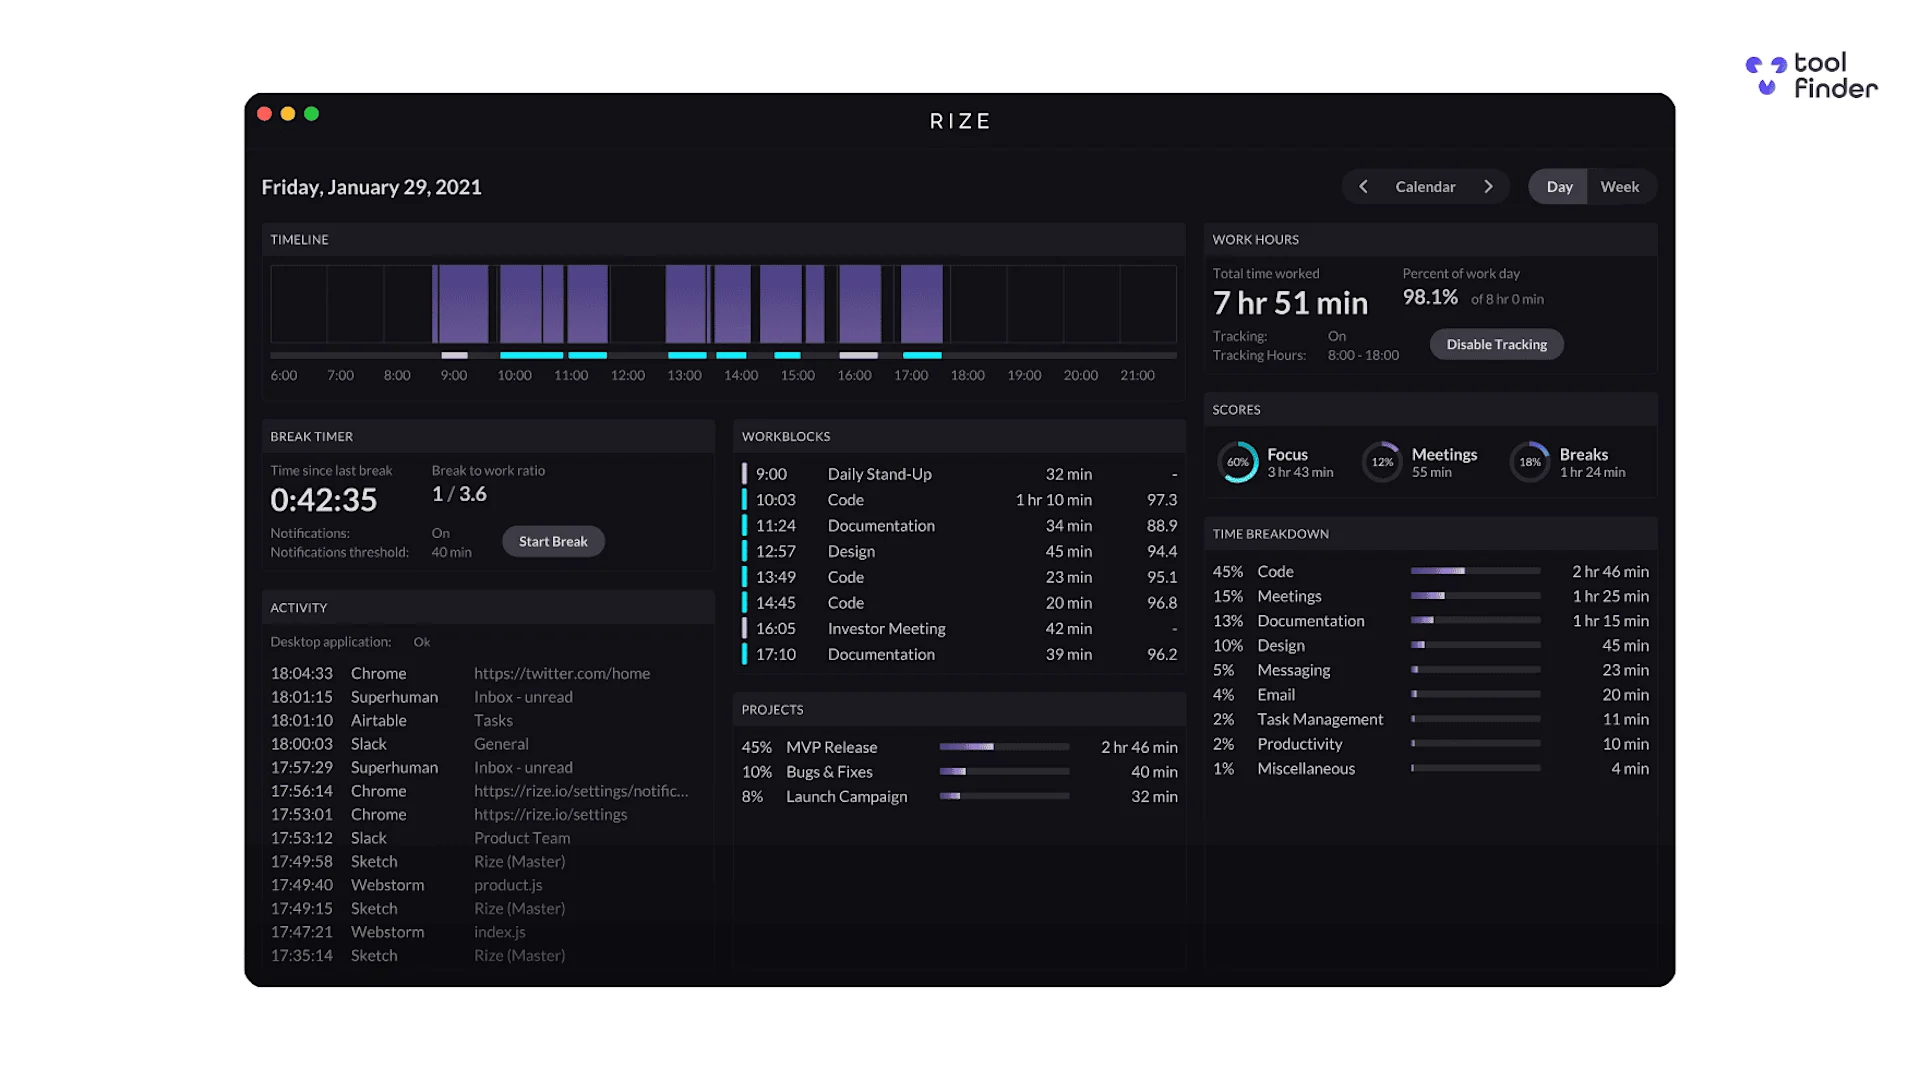Image resolution: width=1920 pixels, height=1080 pixels.
Task: Click the tool finder logo
Action: (x=1812, y=76)
